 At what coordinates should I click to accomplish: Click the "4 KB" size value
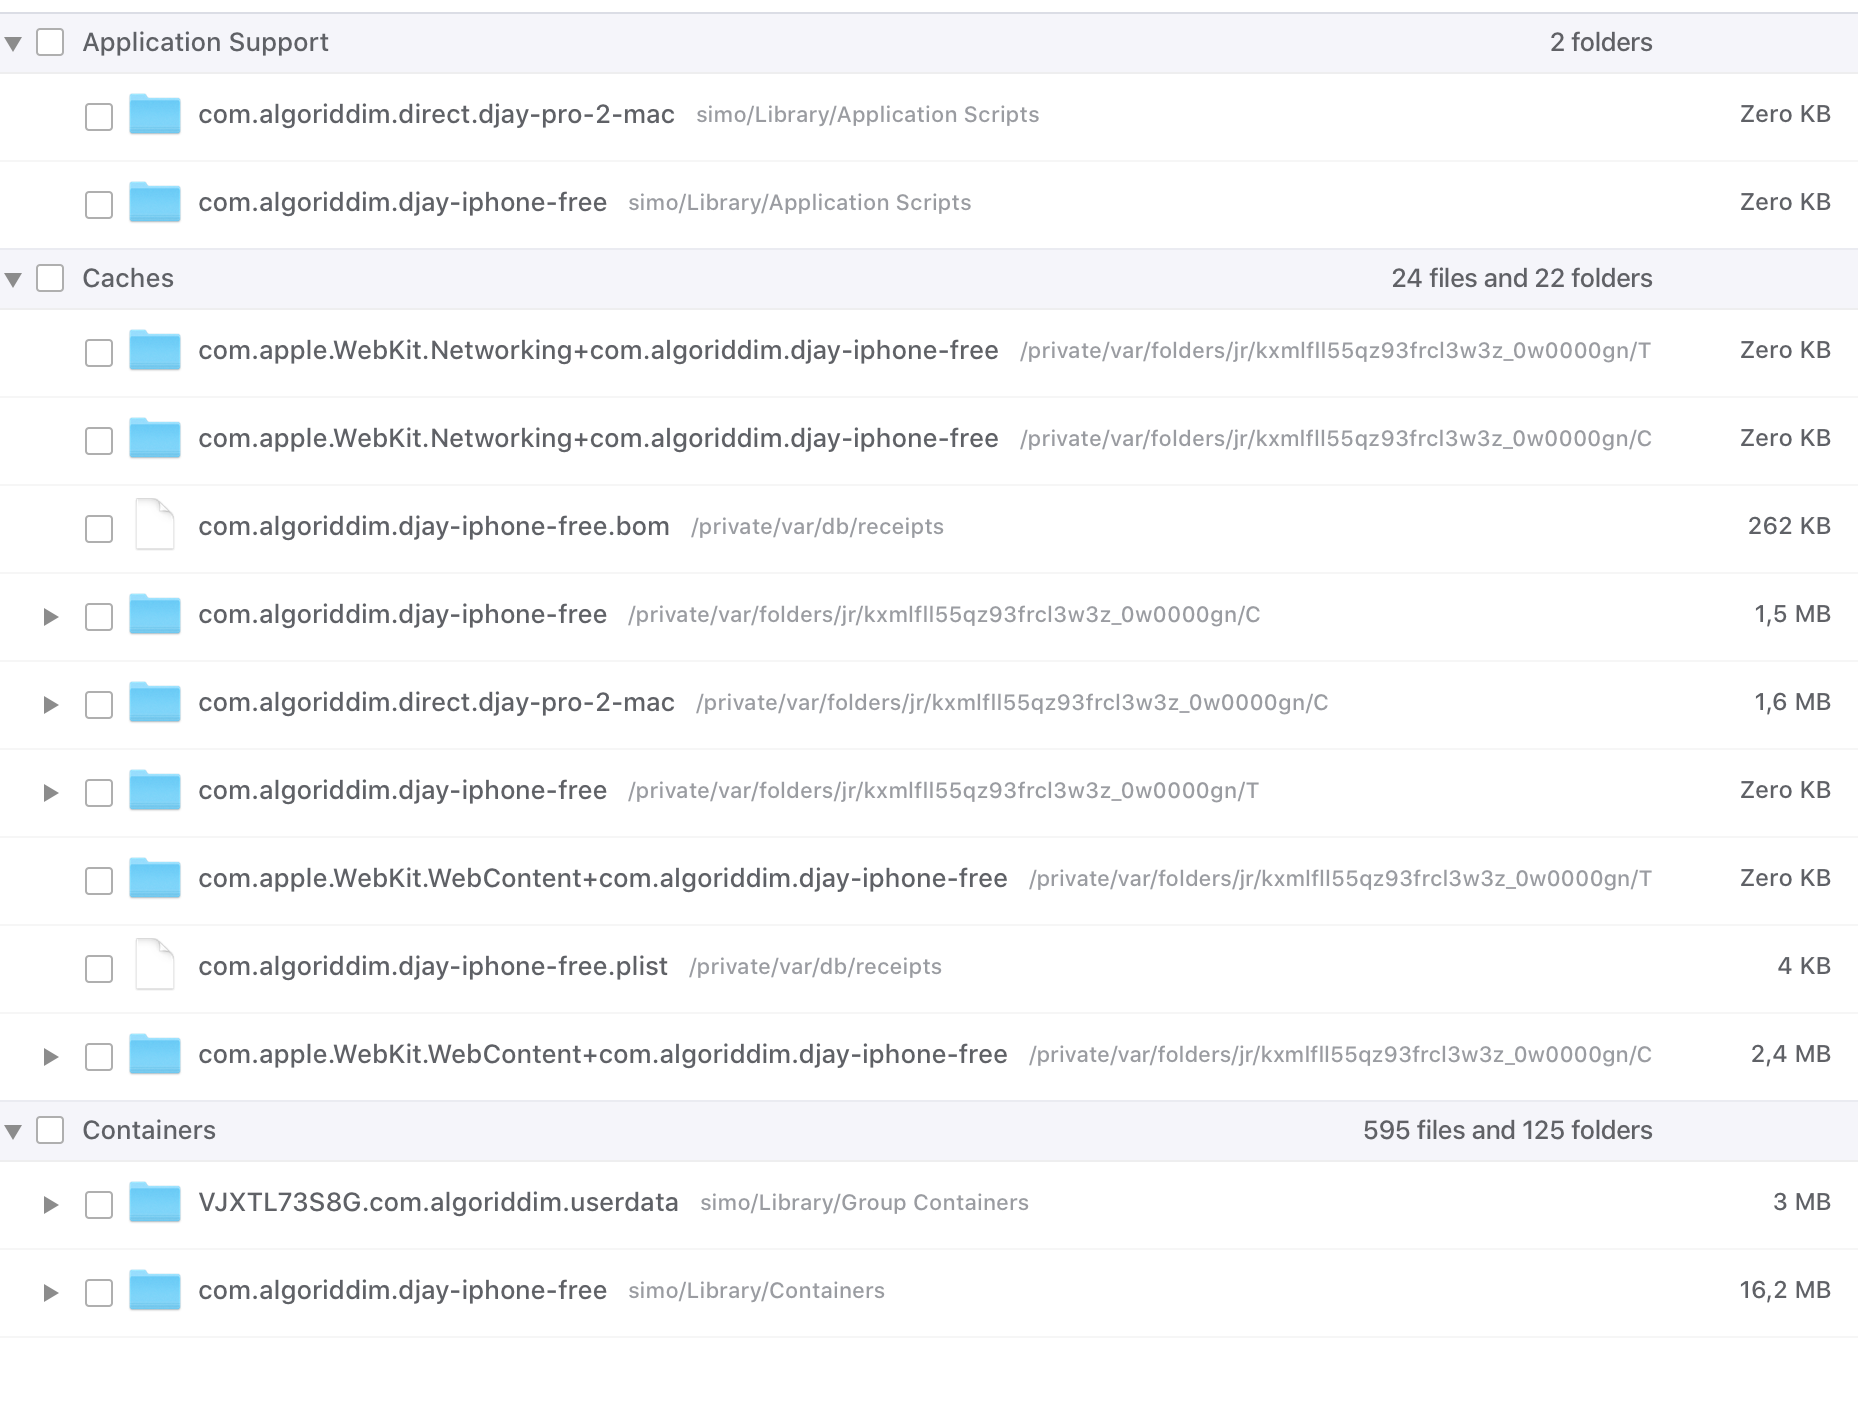point(1804,966)
